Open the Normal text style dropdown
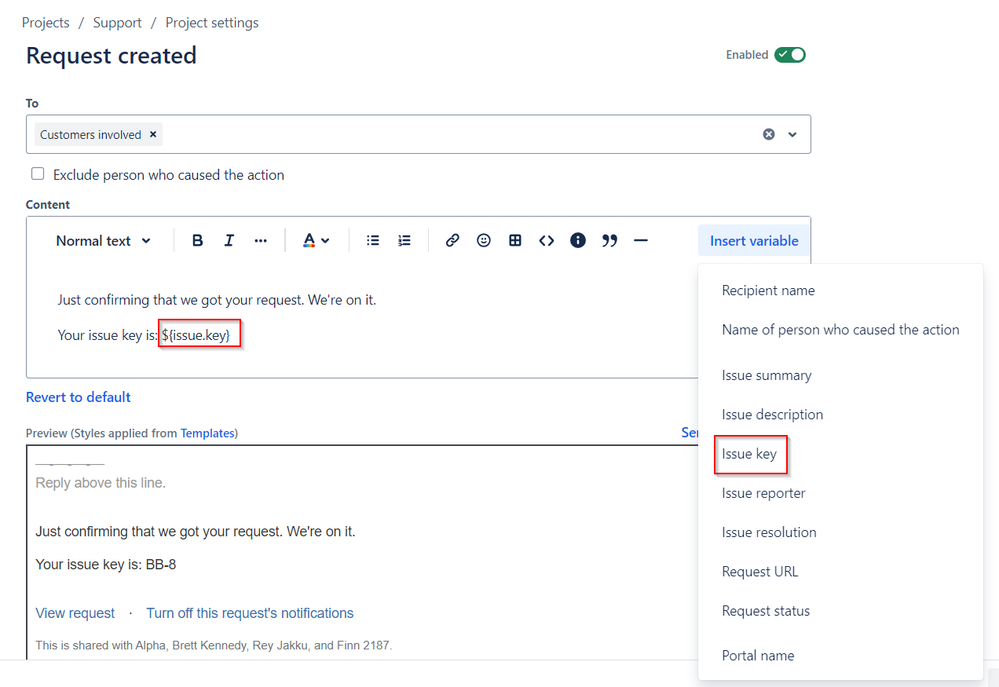Viewport: 999px width, 687px height. point(103,240)
